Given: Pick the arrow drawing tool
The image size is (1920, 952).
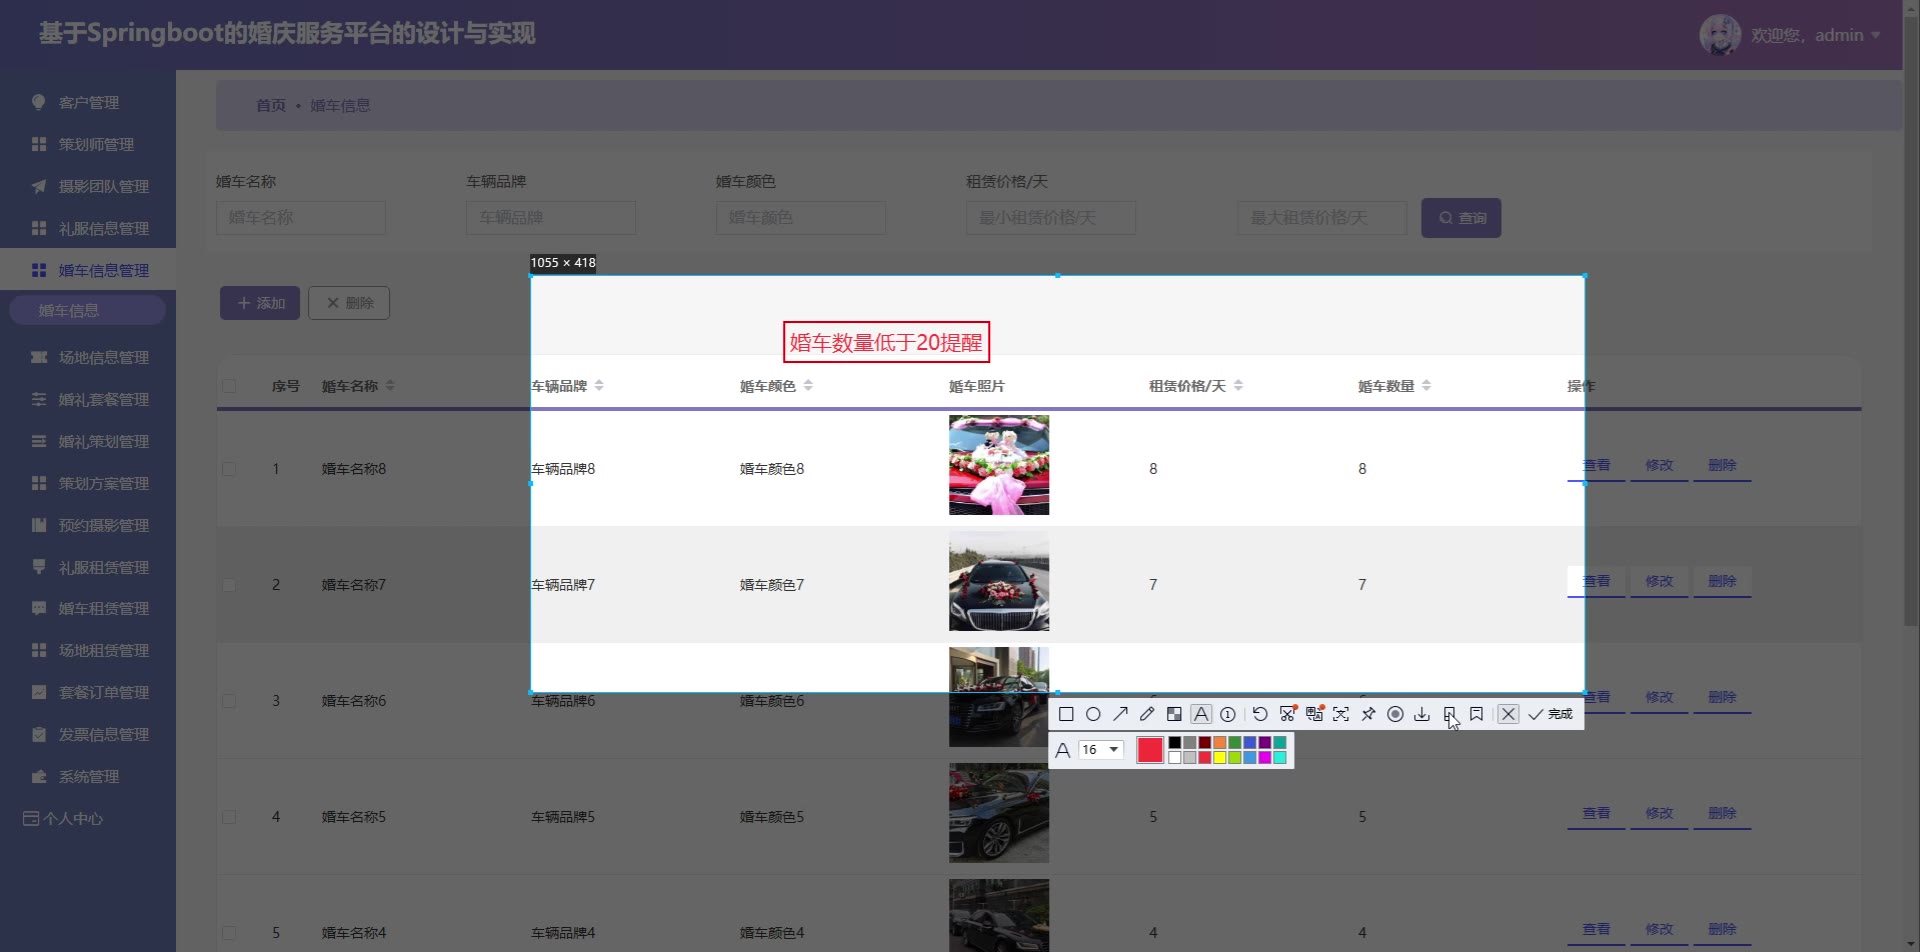Looking at the screenshot, I should (1120, 714).
